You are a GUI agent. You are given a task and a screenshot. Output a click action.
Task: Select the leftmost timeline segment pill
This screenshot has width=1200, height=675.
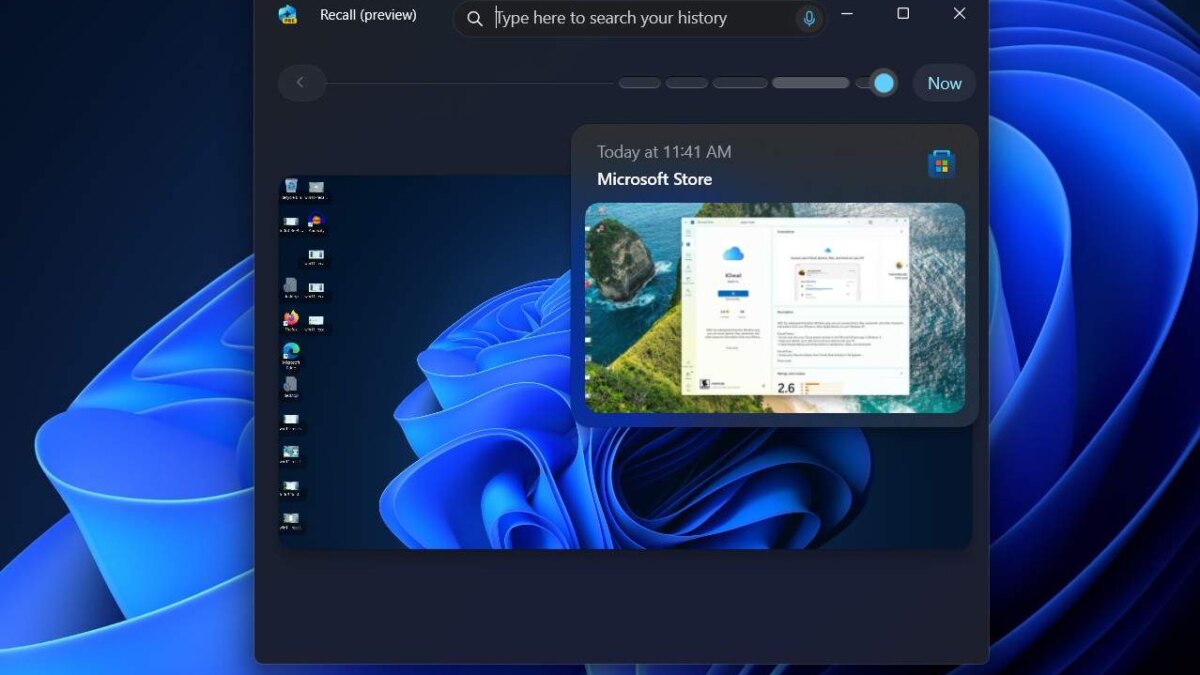tap(639, 82)
